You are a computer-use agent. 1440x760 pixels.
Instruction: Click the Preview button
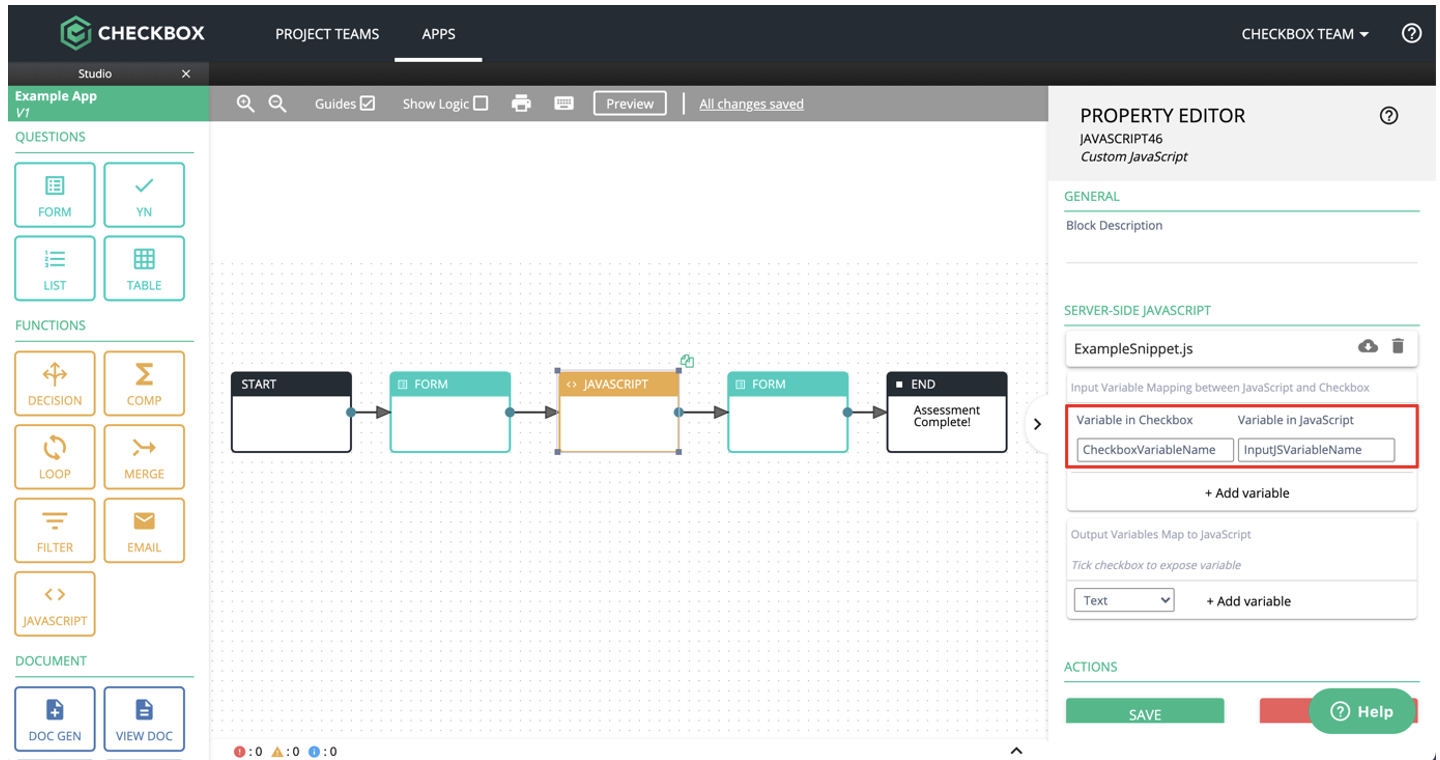pos(630,103)
